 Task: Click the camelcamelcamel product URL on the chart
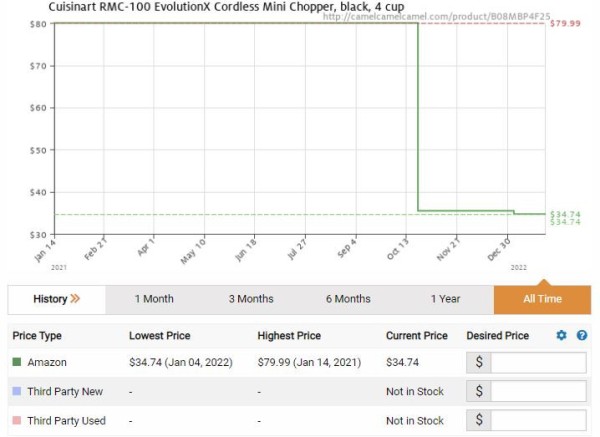tap(437, 16)
